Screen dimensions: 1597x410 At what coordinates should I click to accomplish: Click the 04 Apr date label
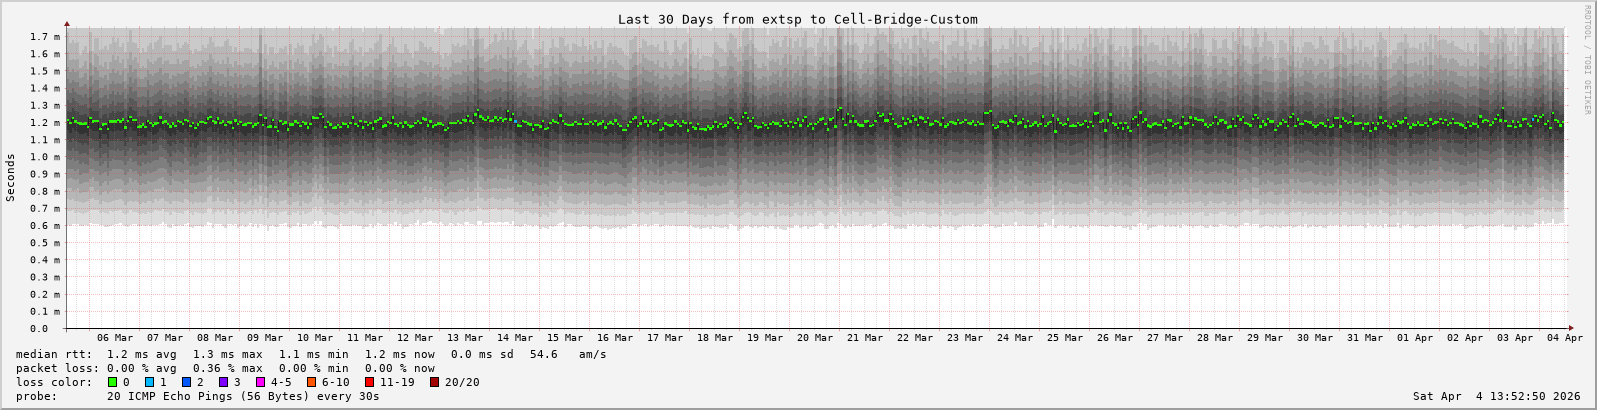[1565, 338]
